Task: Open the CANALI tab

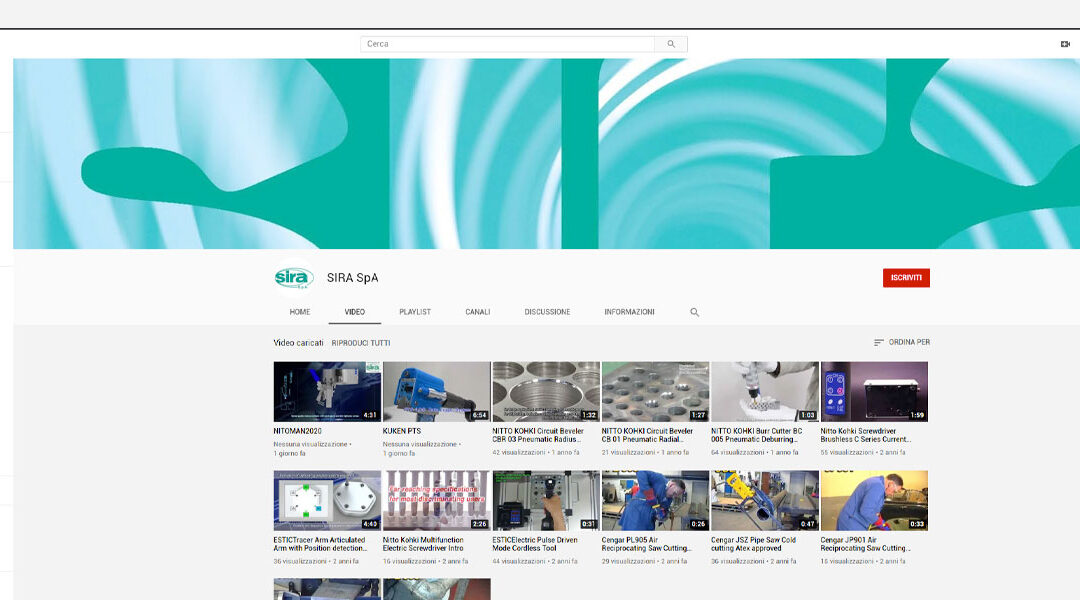Action: tap(478, 312)
